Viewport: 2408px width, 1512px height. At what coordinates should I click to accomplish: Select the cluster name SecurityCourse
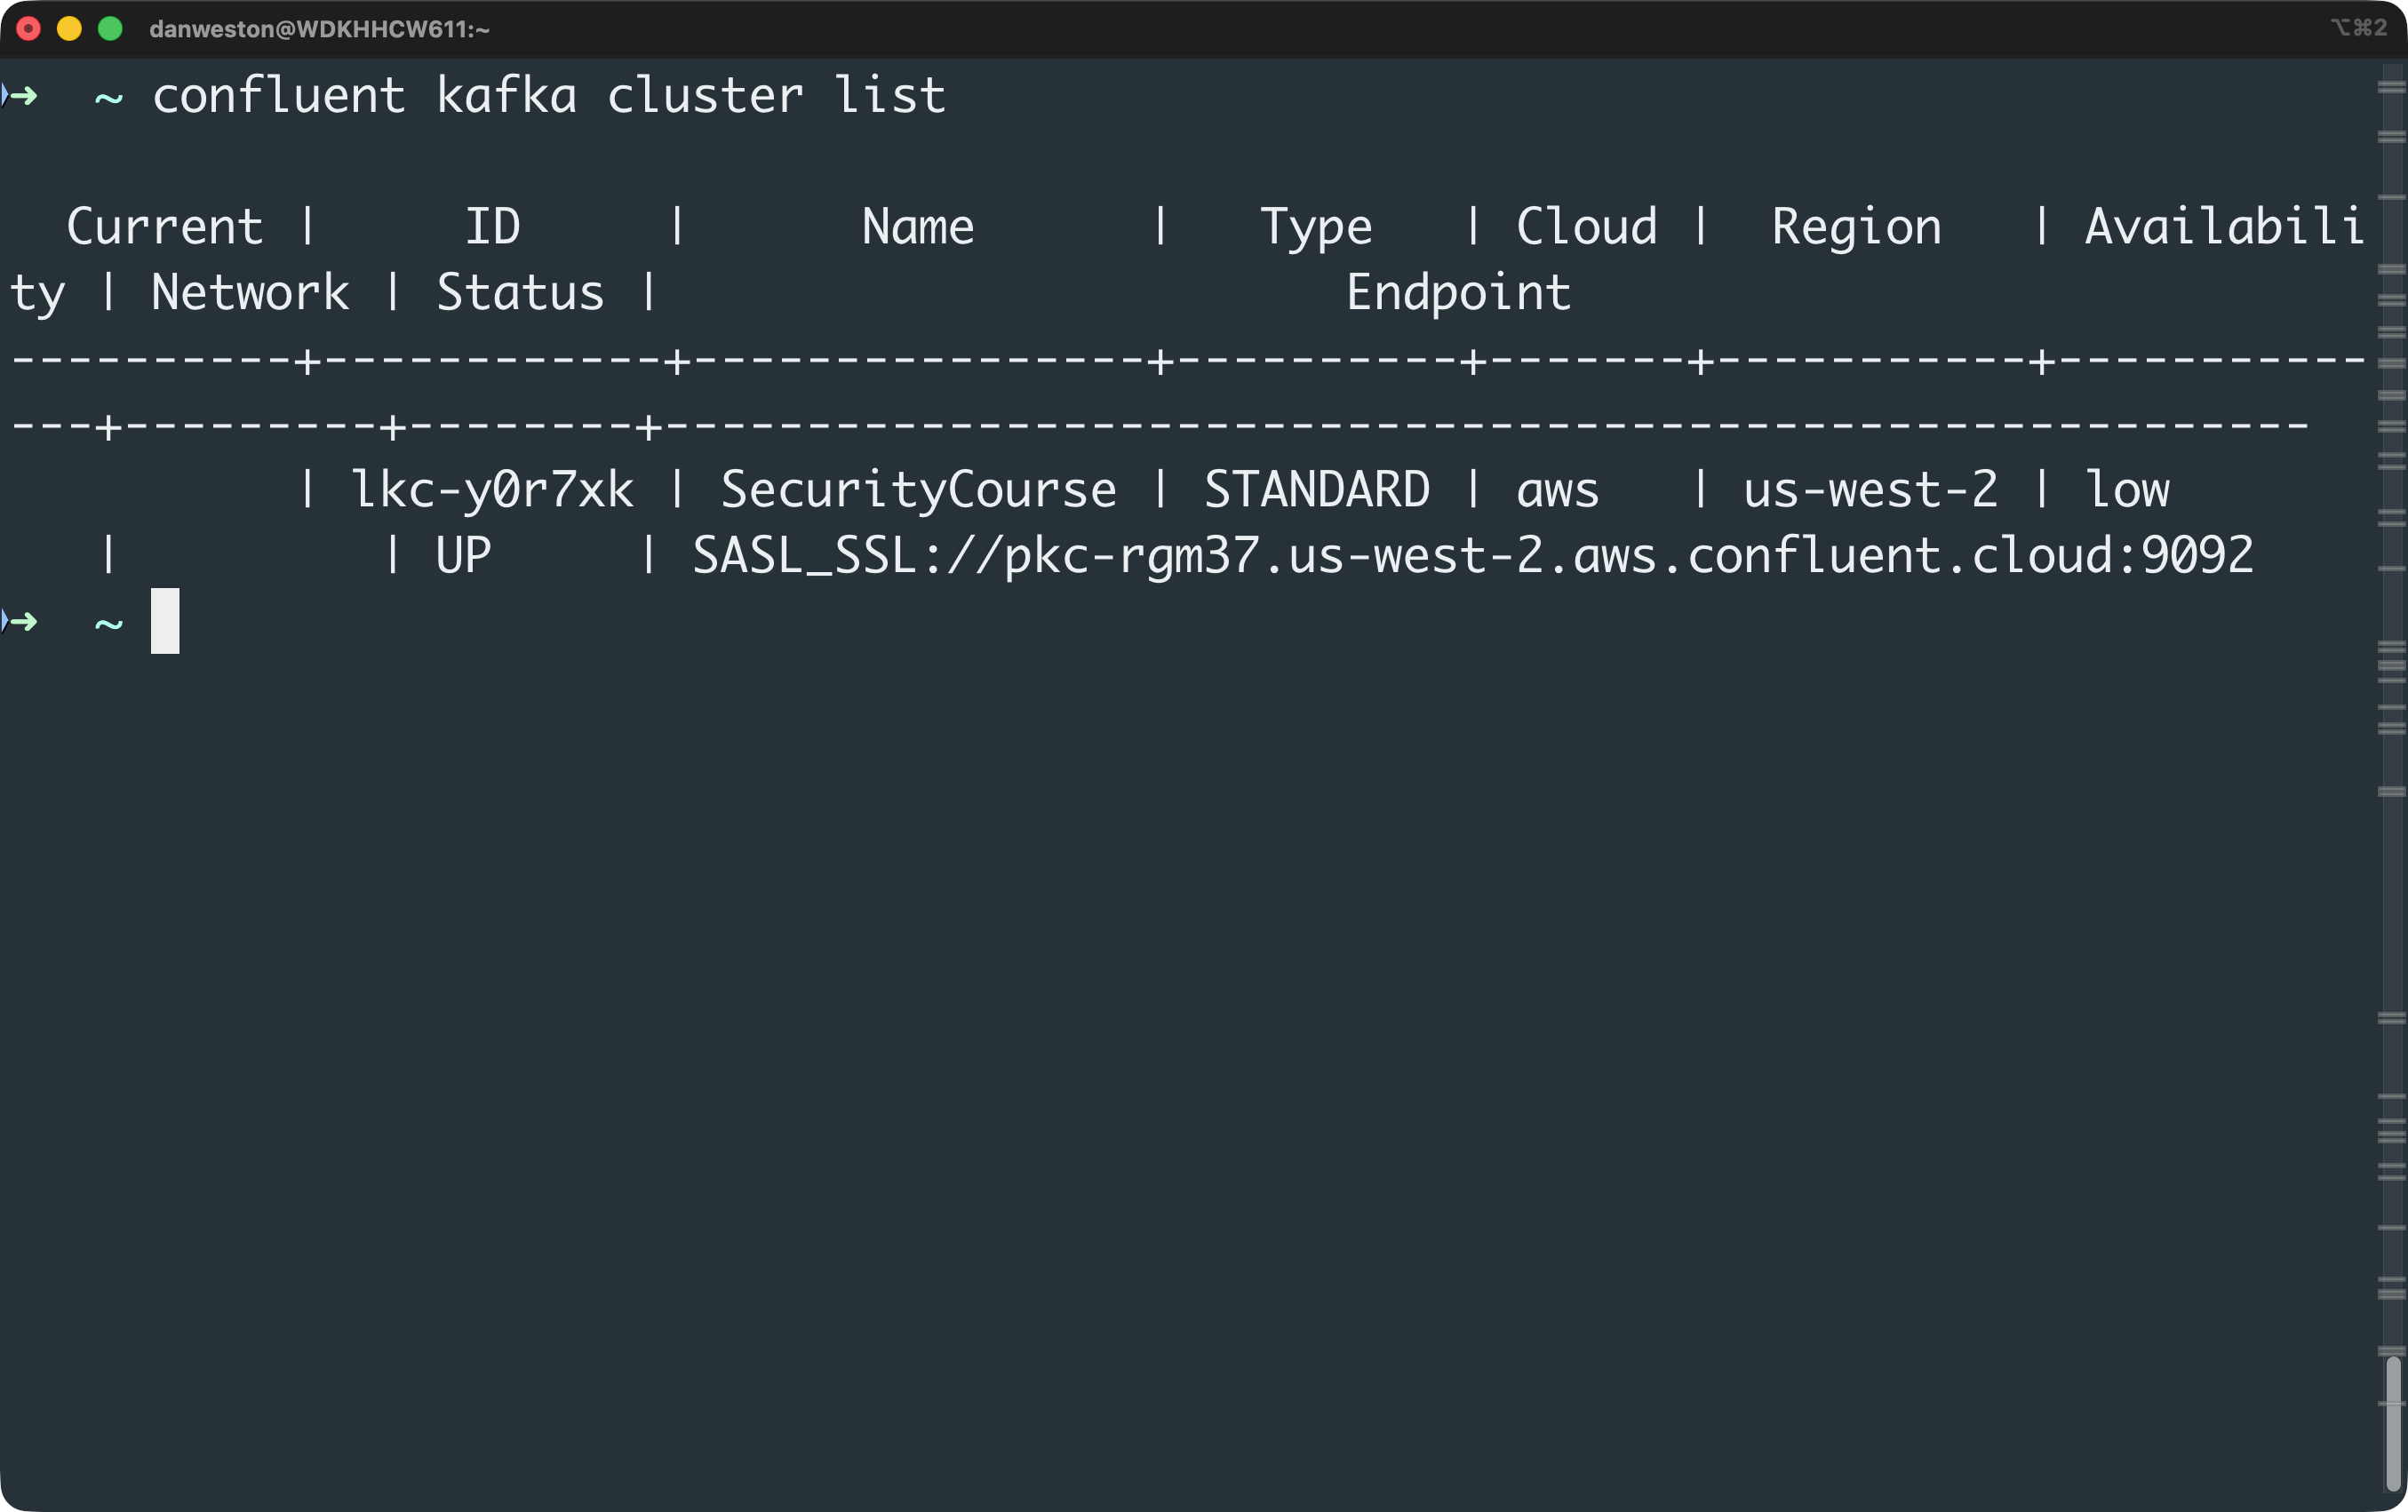click(918, 489)
